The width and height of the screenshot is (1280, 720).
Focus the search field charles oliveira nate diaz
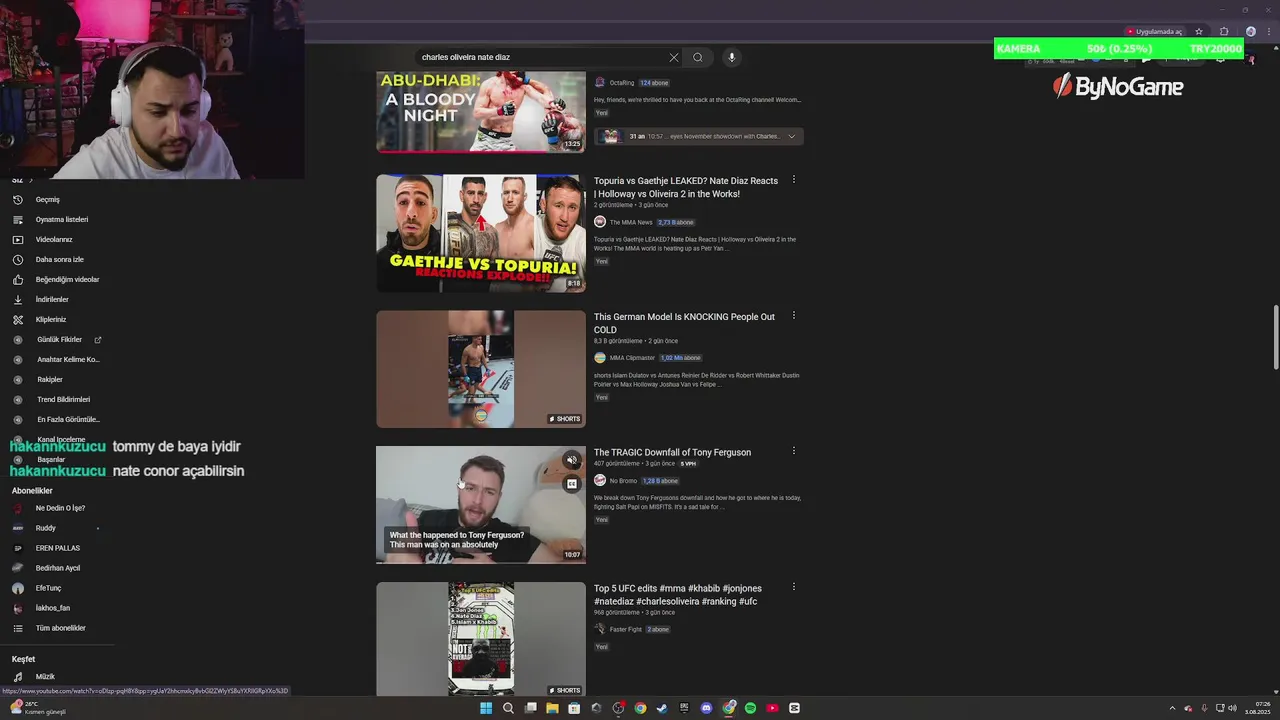[x=540, y=57]
